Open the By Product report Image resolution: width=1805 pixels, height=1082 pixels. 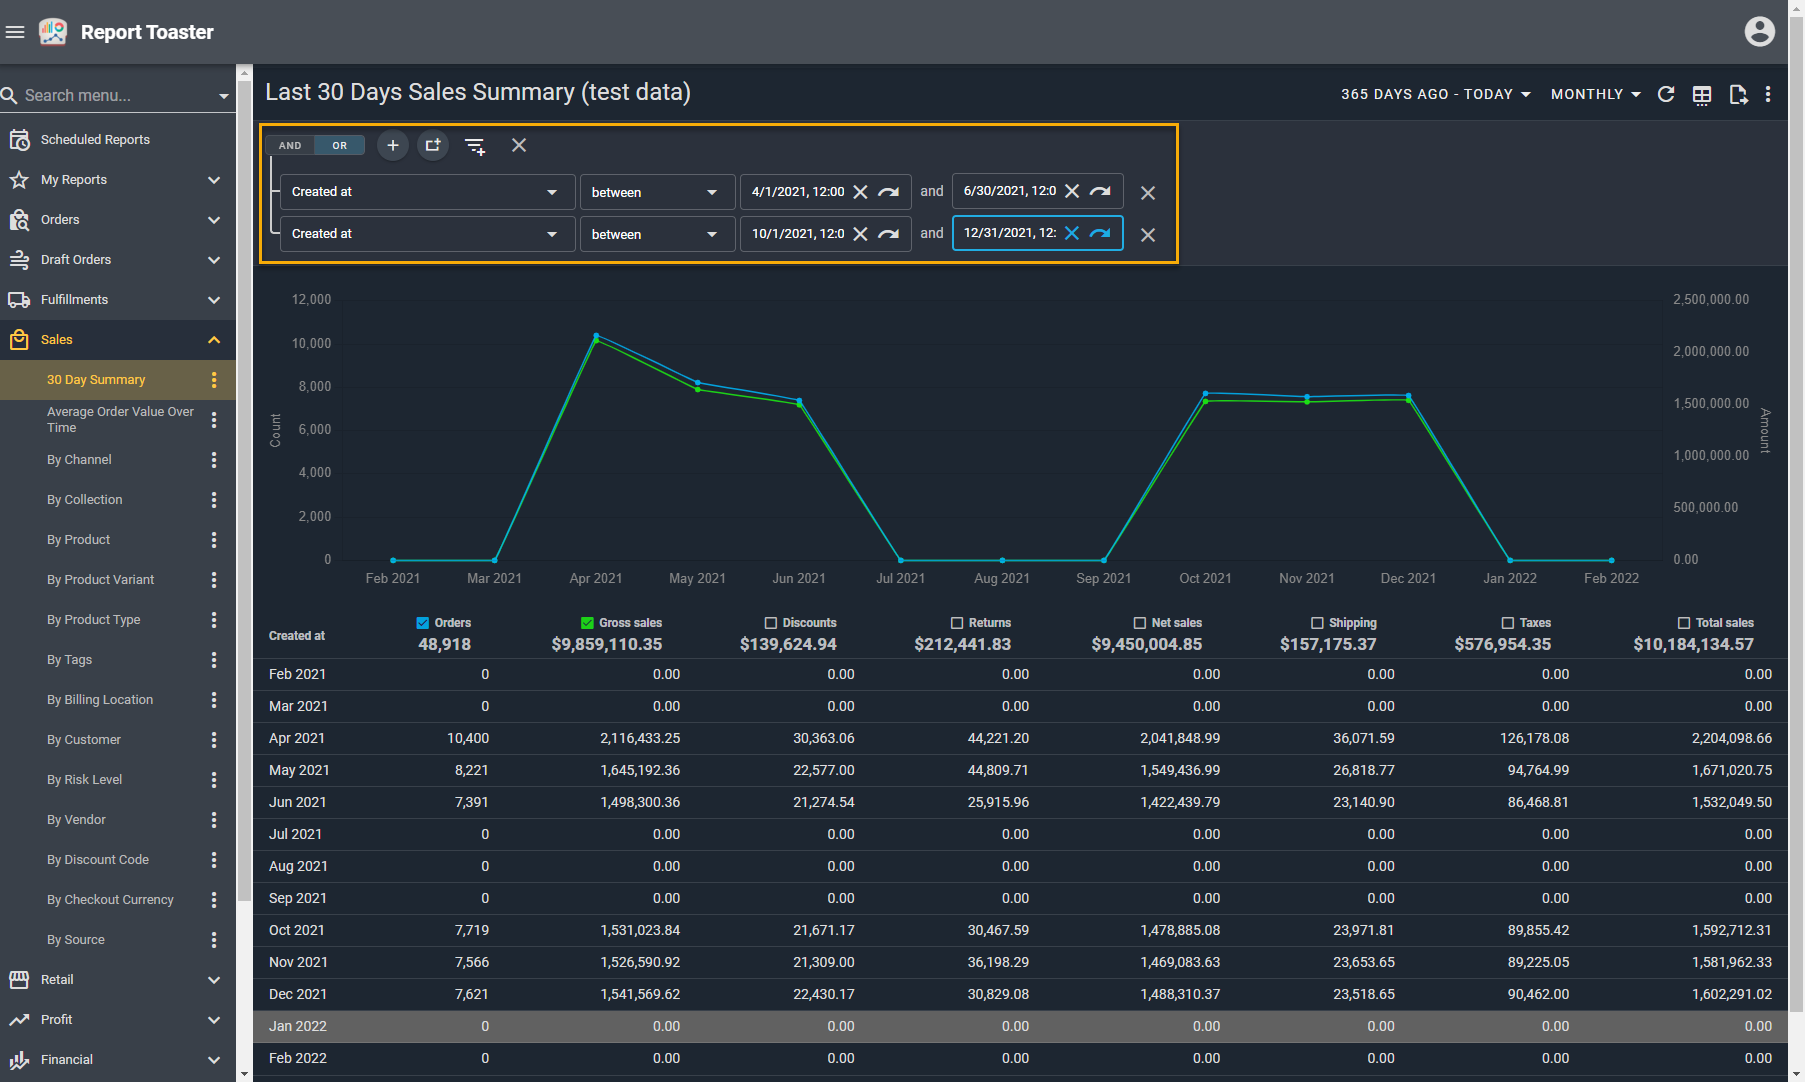click(79, 540)
